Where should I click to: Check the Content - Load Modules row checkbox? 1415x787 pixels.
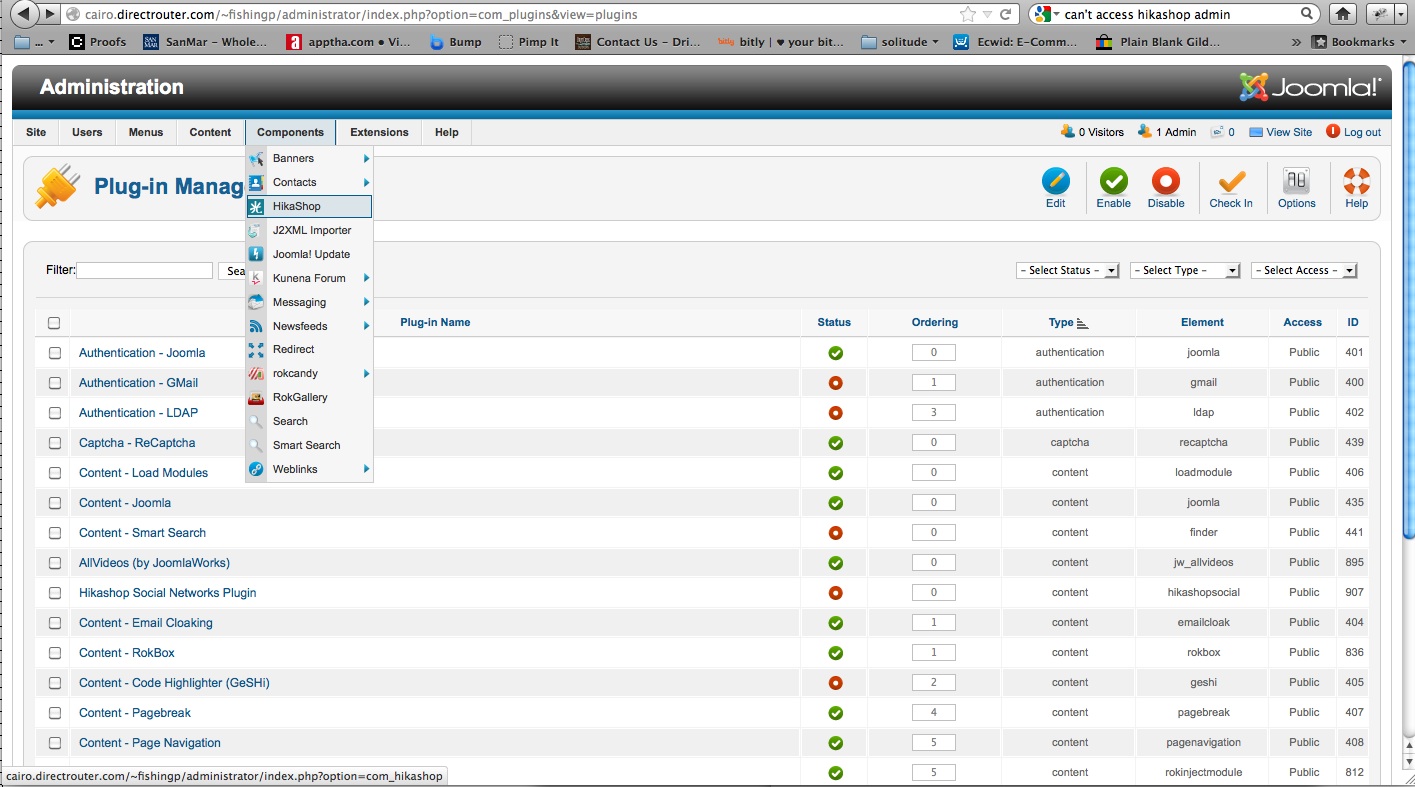pyautogui.click(x=55, y=473)
